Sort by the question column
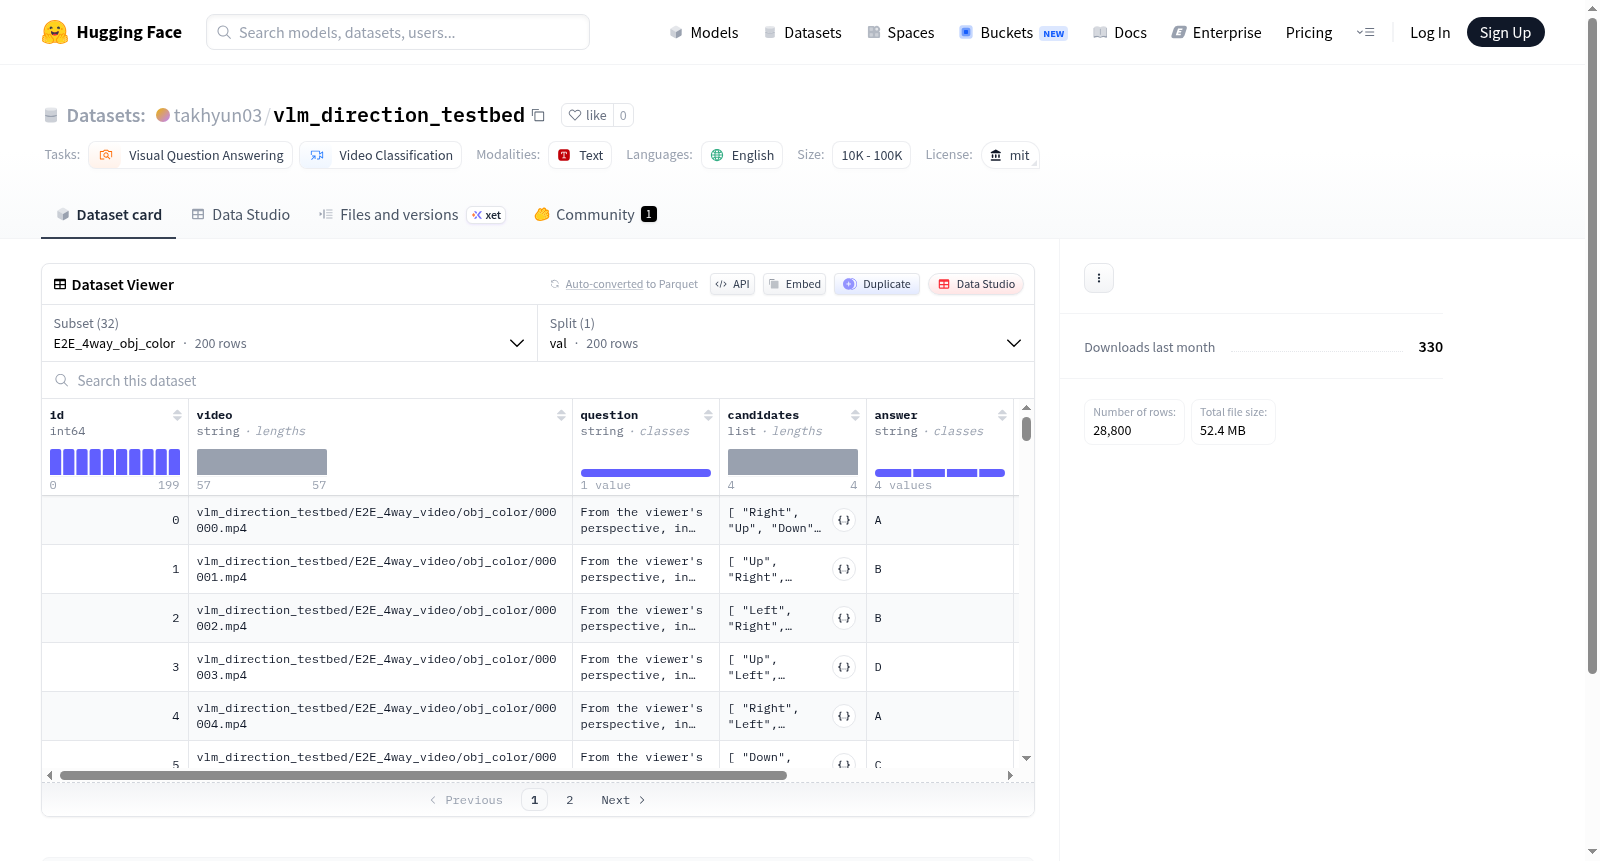The height and width of the screenshot is (861, 1600). pyautogui.click(x=708, y=415)
